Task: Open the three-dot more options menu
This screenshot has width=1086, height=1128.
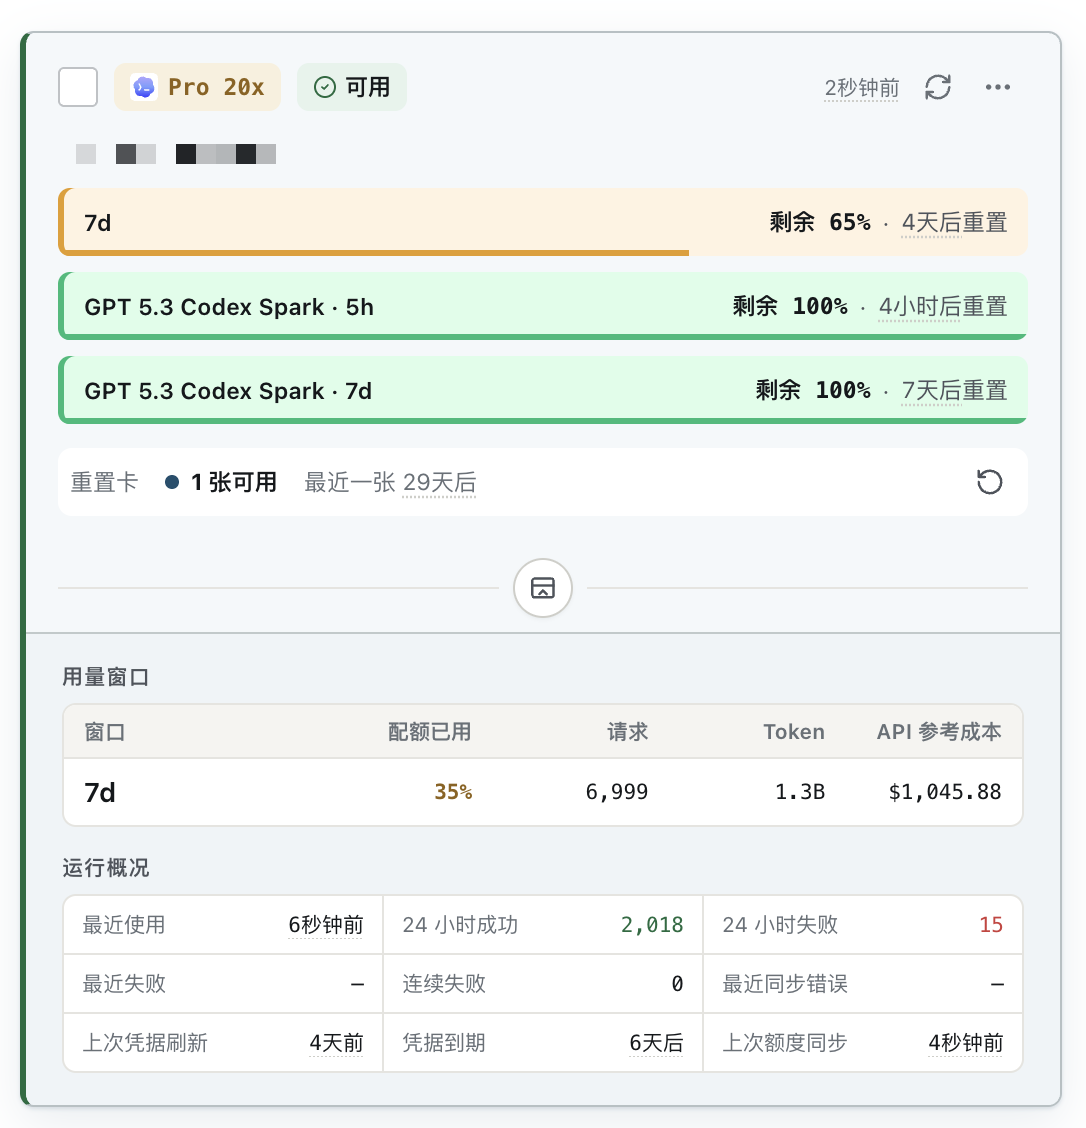Action: [998, 87]
